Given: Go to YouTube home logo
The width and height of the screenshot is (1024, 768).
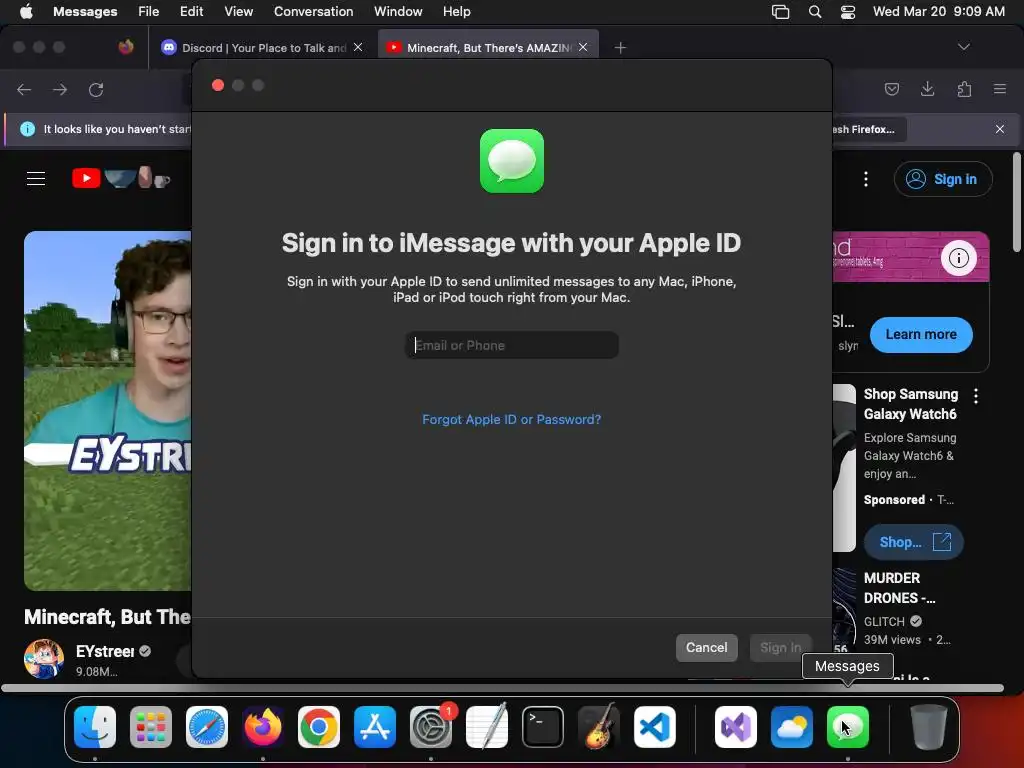Looking at the screenshot, I should click(x=121, y=178).
